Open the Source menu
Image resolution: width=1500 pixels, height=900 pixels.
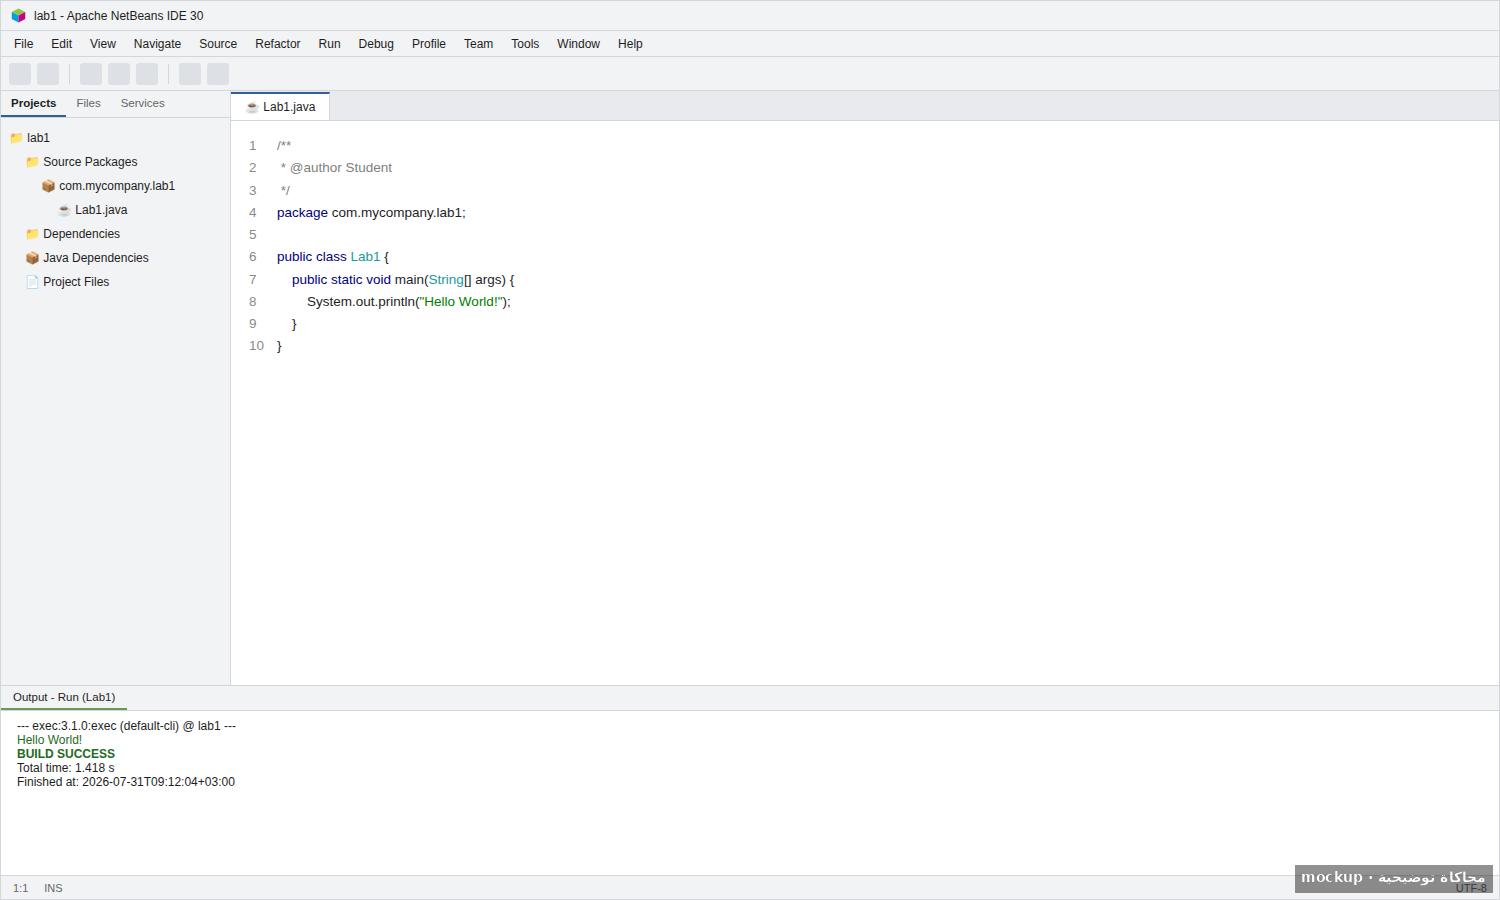[x=218, y=44]
